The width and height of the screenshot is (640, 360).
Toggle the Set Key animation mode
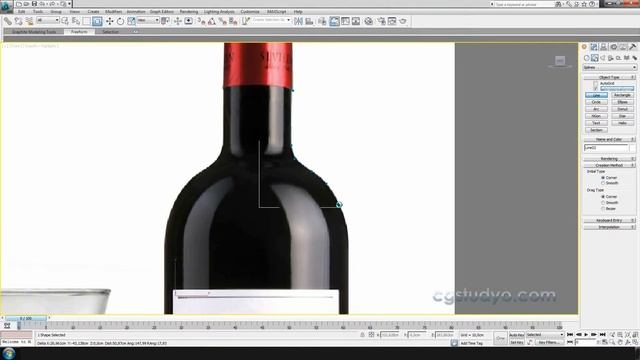(x=516, y=342)
